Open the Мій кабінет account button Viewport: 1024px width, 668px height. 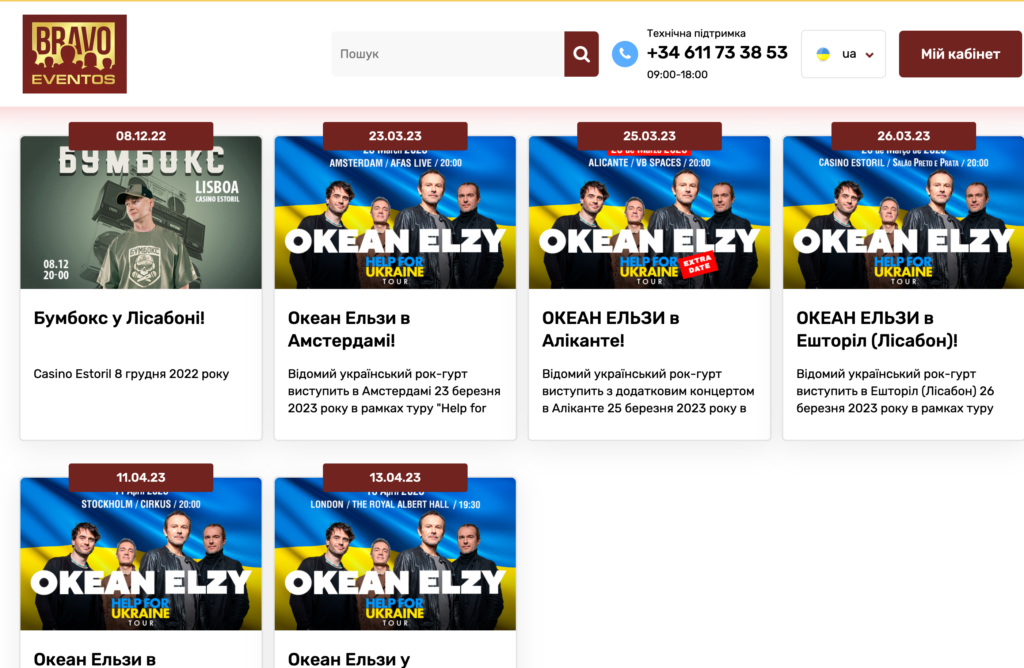959,54
